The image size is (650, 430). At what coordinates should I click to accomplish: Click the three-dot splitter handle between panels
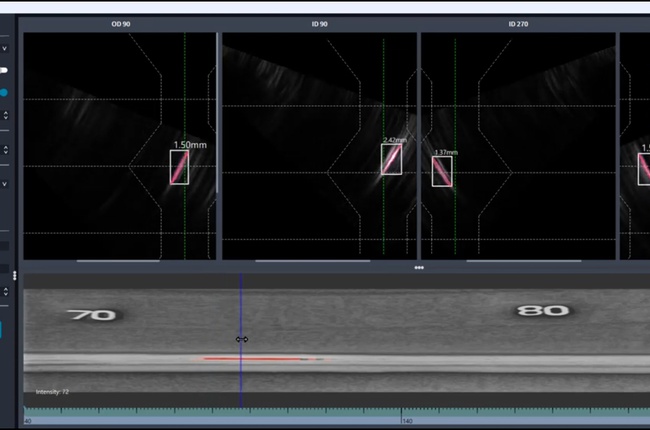(419, 268)
